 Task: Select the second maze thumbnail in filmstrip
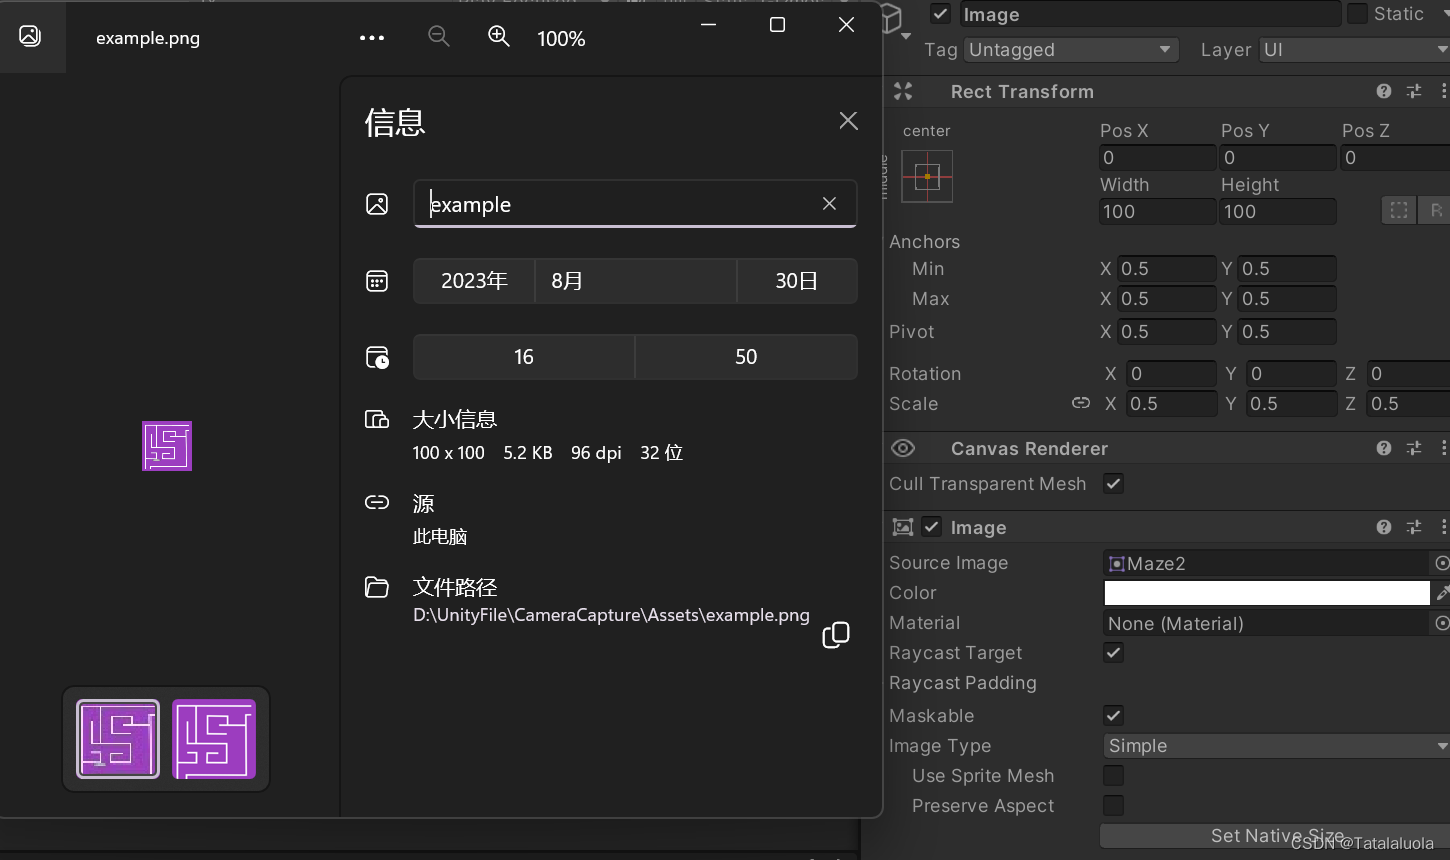click(214, 739)
